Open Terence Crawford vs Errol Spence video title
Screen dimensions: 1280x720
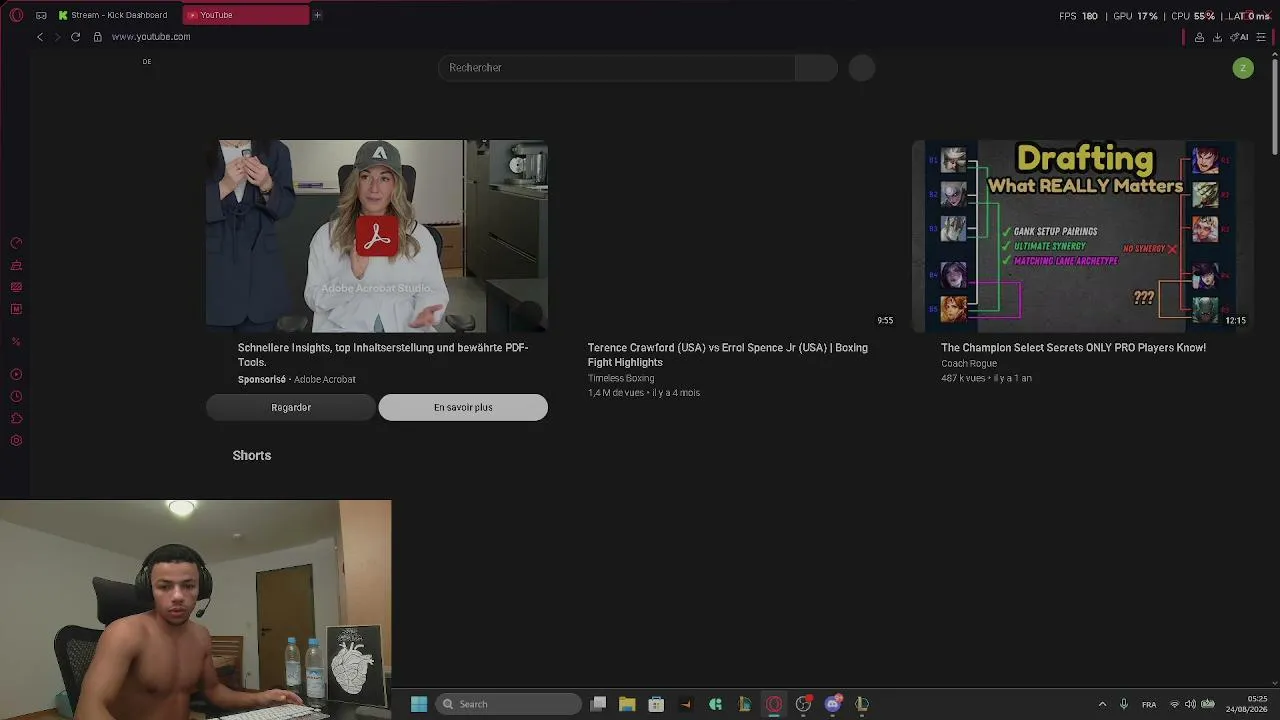pos(728,355)
